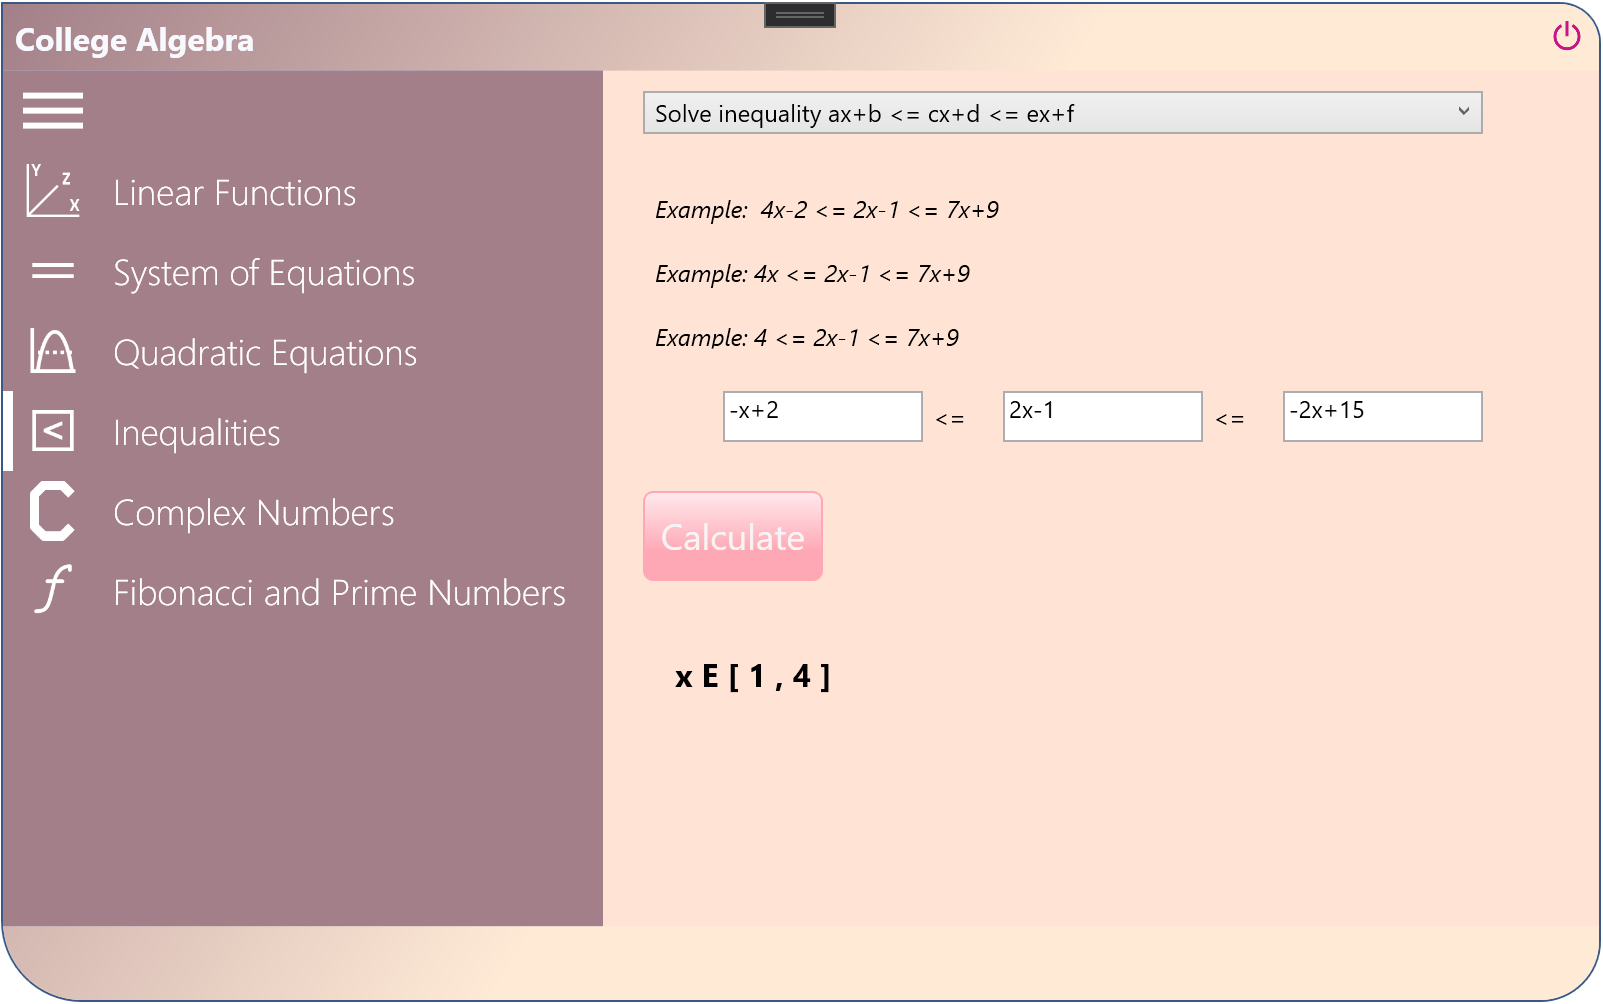Click the System of Equations equals icon

click(52, 271)
